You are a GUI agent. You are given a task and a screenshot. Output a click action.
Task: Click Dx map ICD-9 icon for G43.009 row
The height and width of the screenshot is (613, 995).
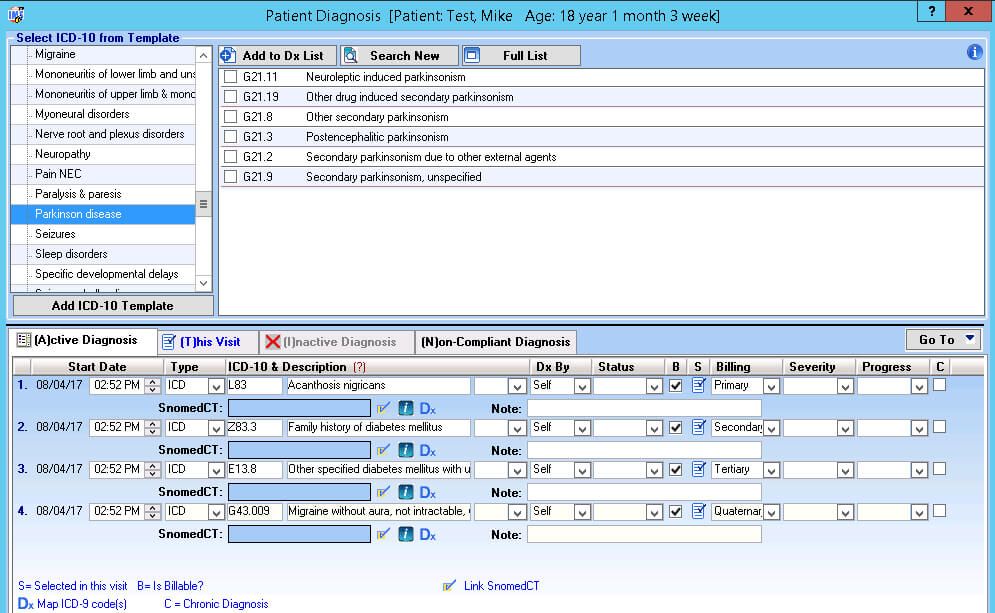(427, 534)
